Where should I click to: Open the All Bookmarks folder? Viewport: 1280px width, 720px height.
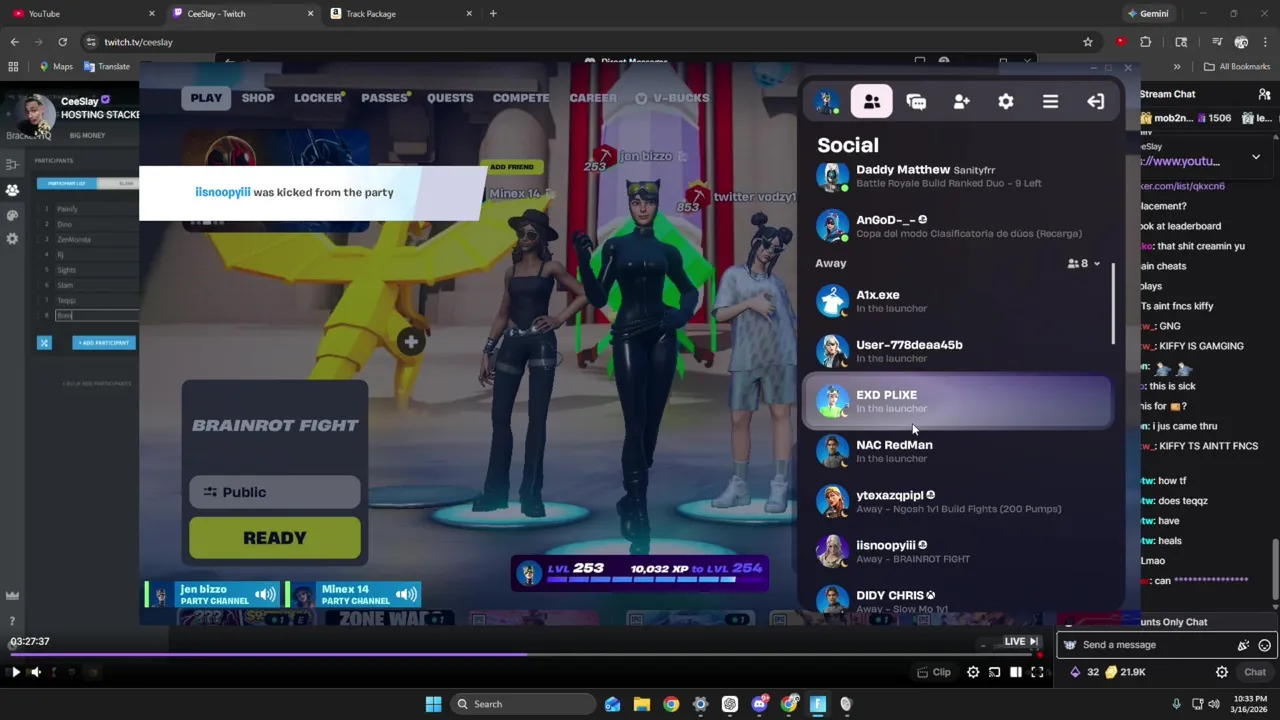click(1237, 67)
